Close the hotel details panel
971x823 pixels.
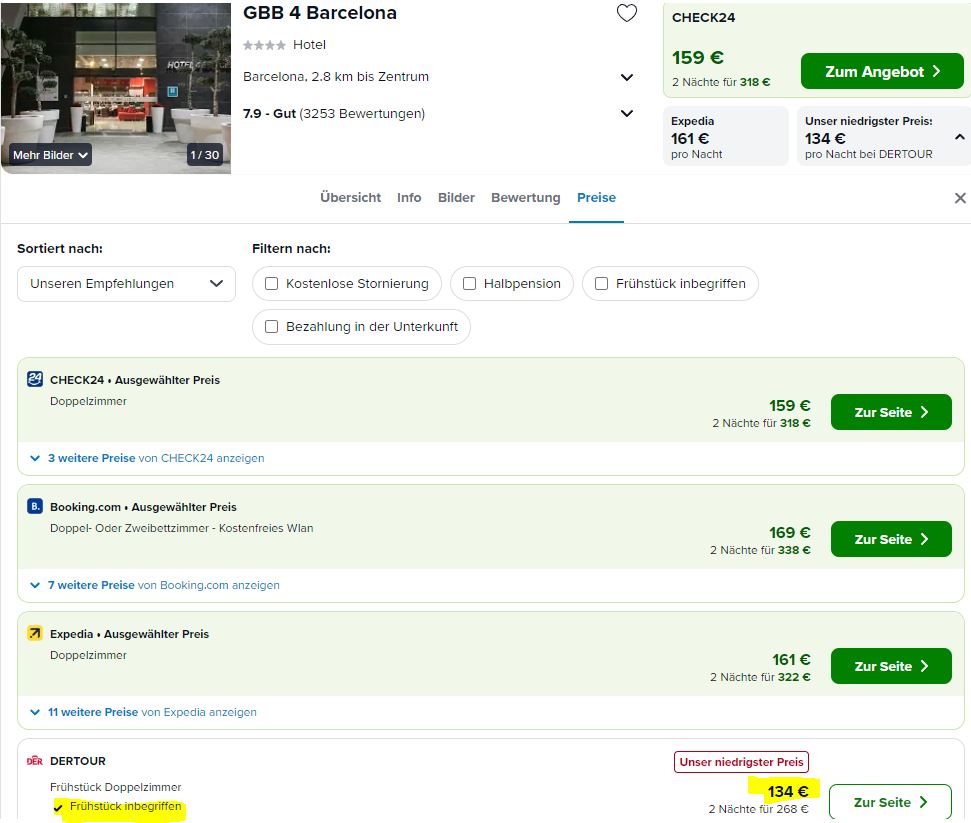[x=960, y=198]
